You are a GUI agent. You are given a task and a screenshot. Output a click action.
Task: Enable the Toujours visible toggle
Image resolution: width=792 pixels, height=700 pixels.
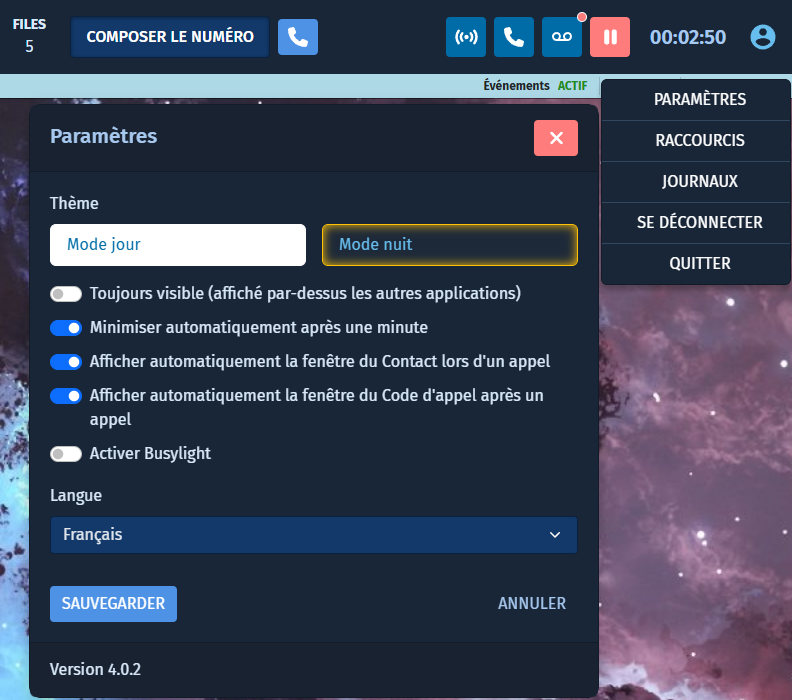[x=66, y=294]
